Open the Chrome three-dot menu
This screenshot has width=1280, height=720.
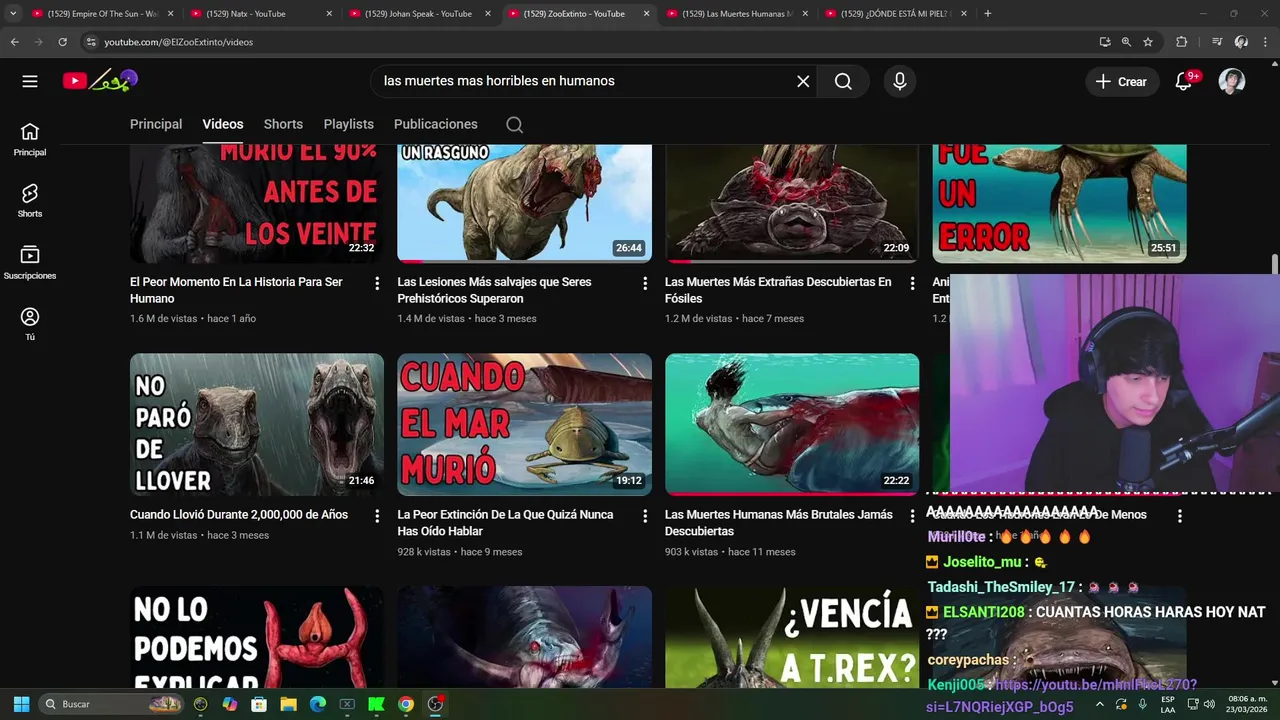(x=1265, y=42)
